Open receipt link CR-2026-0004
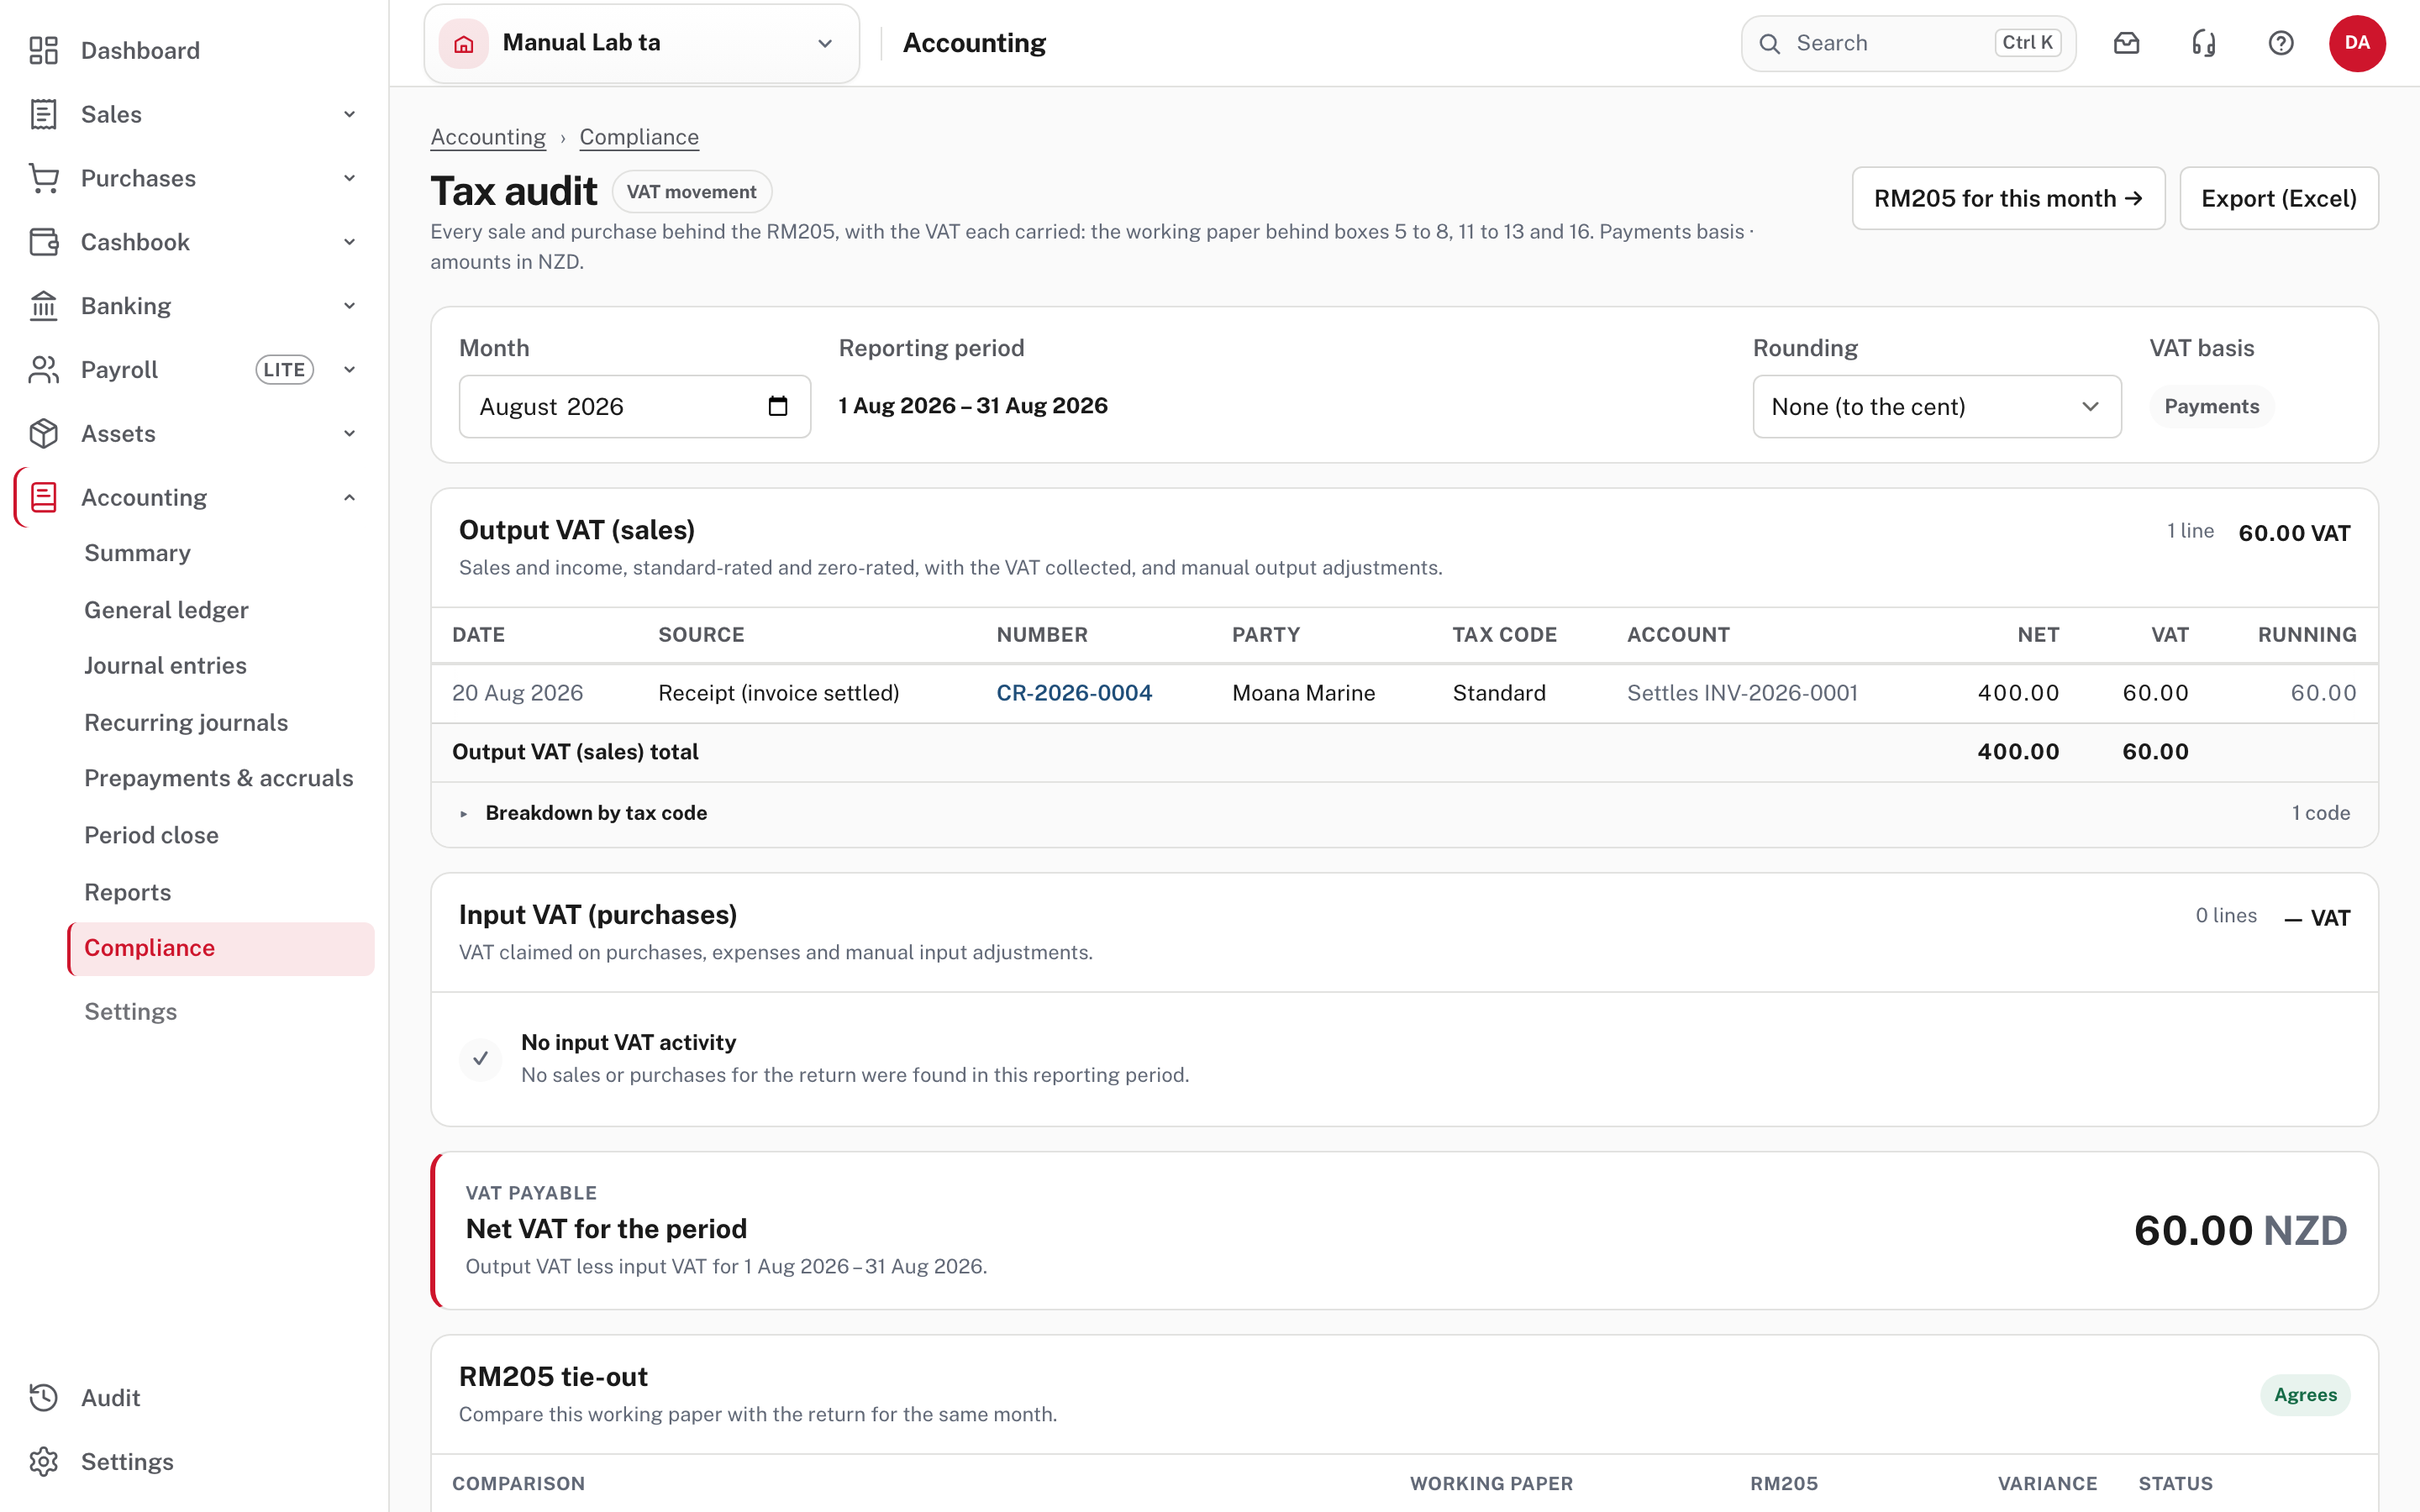Viewport: 2420px width, 1512px height. click(1074, 693)
